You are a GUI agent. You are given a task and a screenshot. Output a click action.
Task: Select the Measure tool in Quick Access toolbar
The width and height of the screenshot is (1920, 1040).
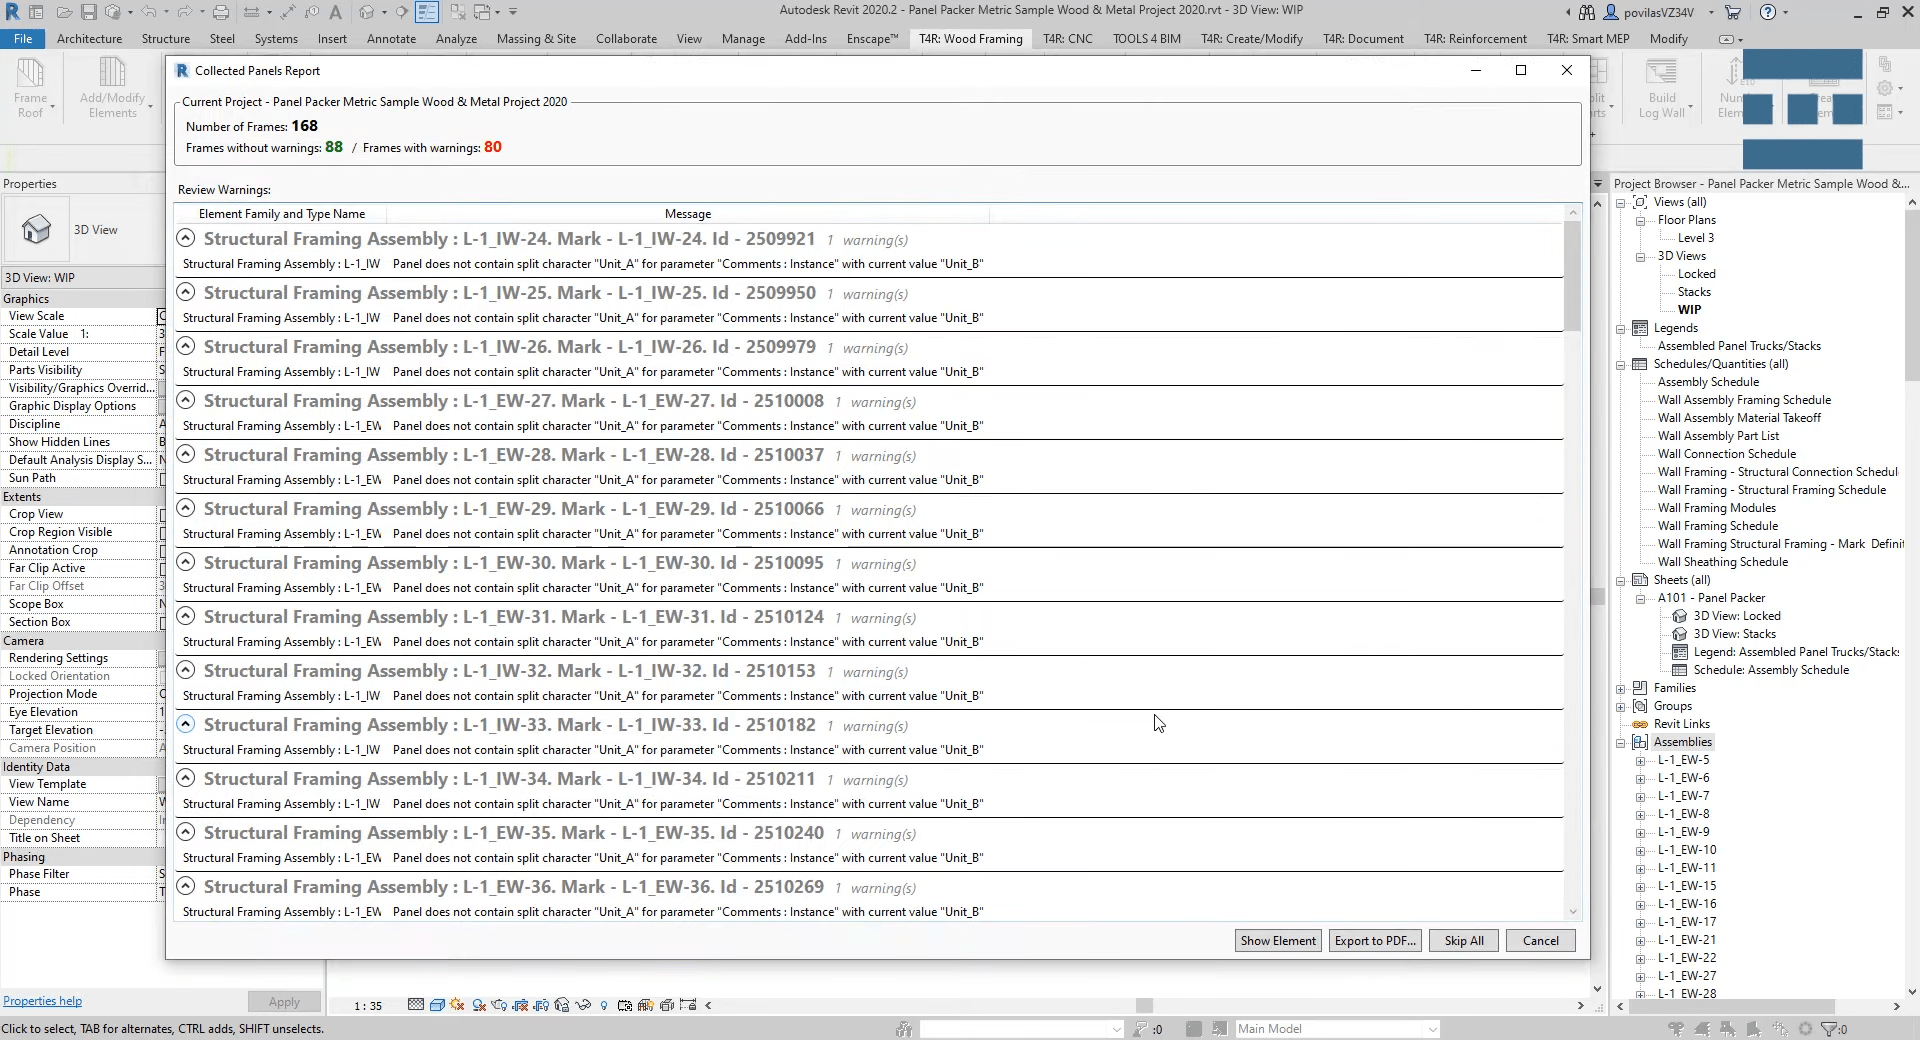click(x=252, y=11)
